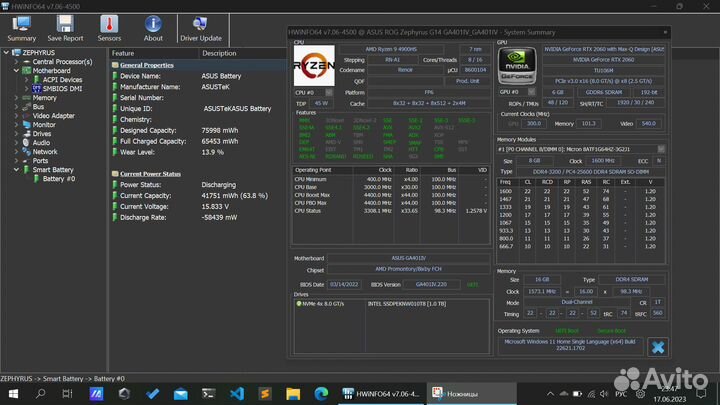Expand the ACPI Devices tree node
This screenshot has width=720, height=405.
click(x=27, y=79)
